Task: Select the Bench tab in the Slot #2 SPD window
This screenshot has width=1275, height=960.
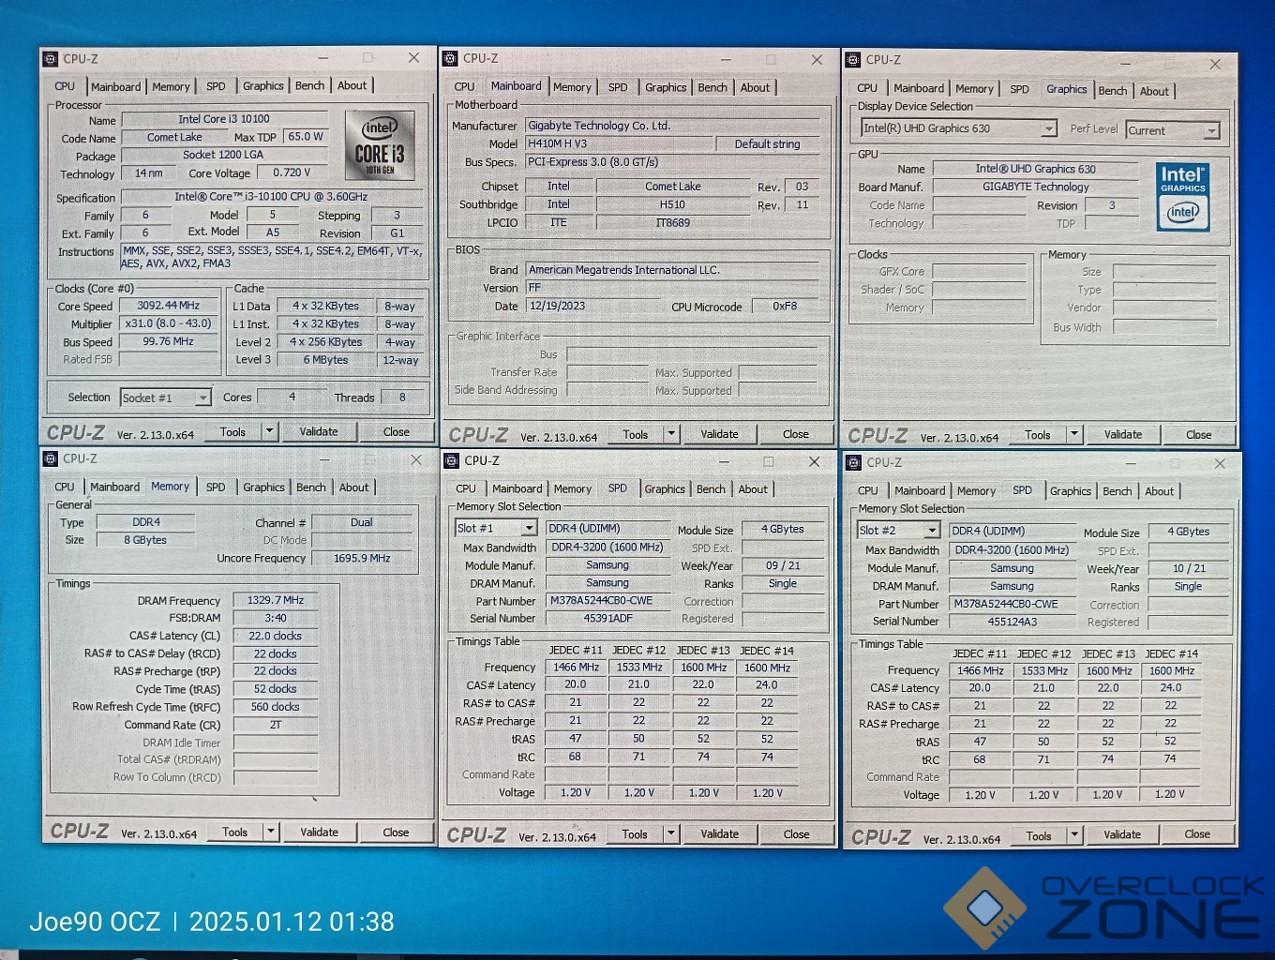Action: click(1117, 491)
